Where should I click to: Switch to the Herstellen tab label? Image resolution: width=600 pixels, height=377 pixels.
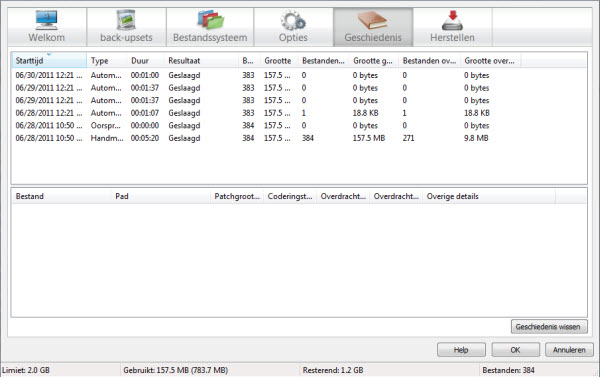click(452, 38)
